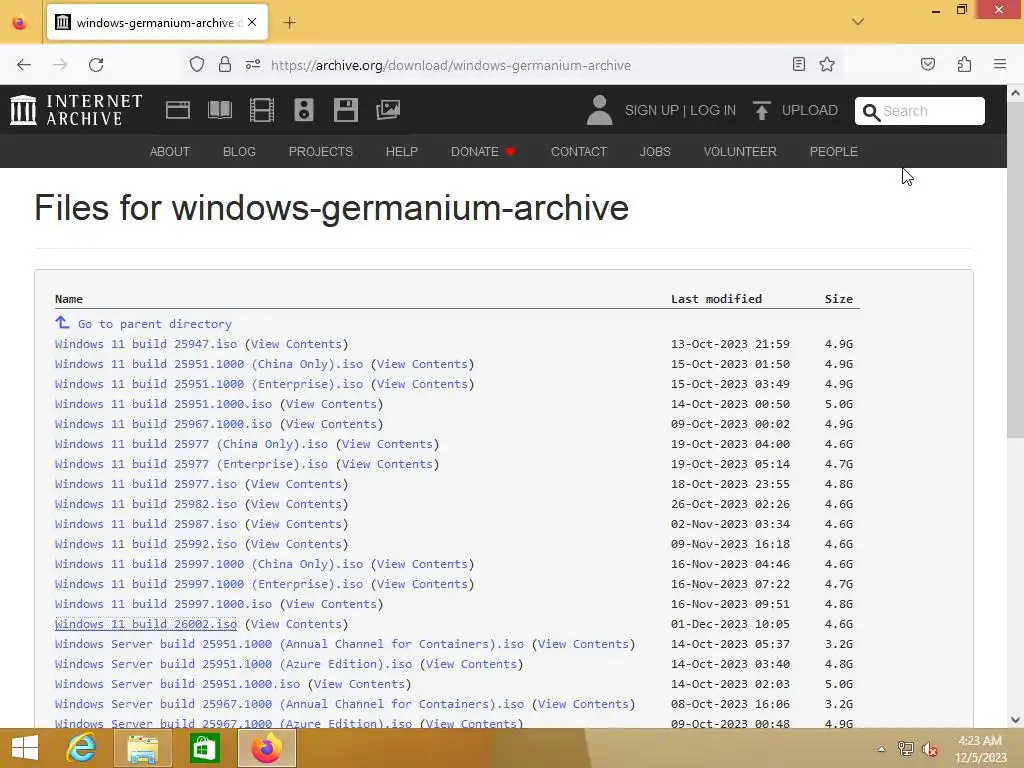Open the Software floppy disk icon
This screenshot has height=768, width=1024.
click(x=345, y=110)
